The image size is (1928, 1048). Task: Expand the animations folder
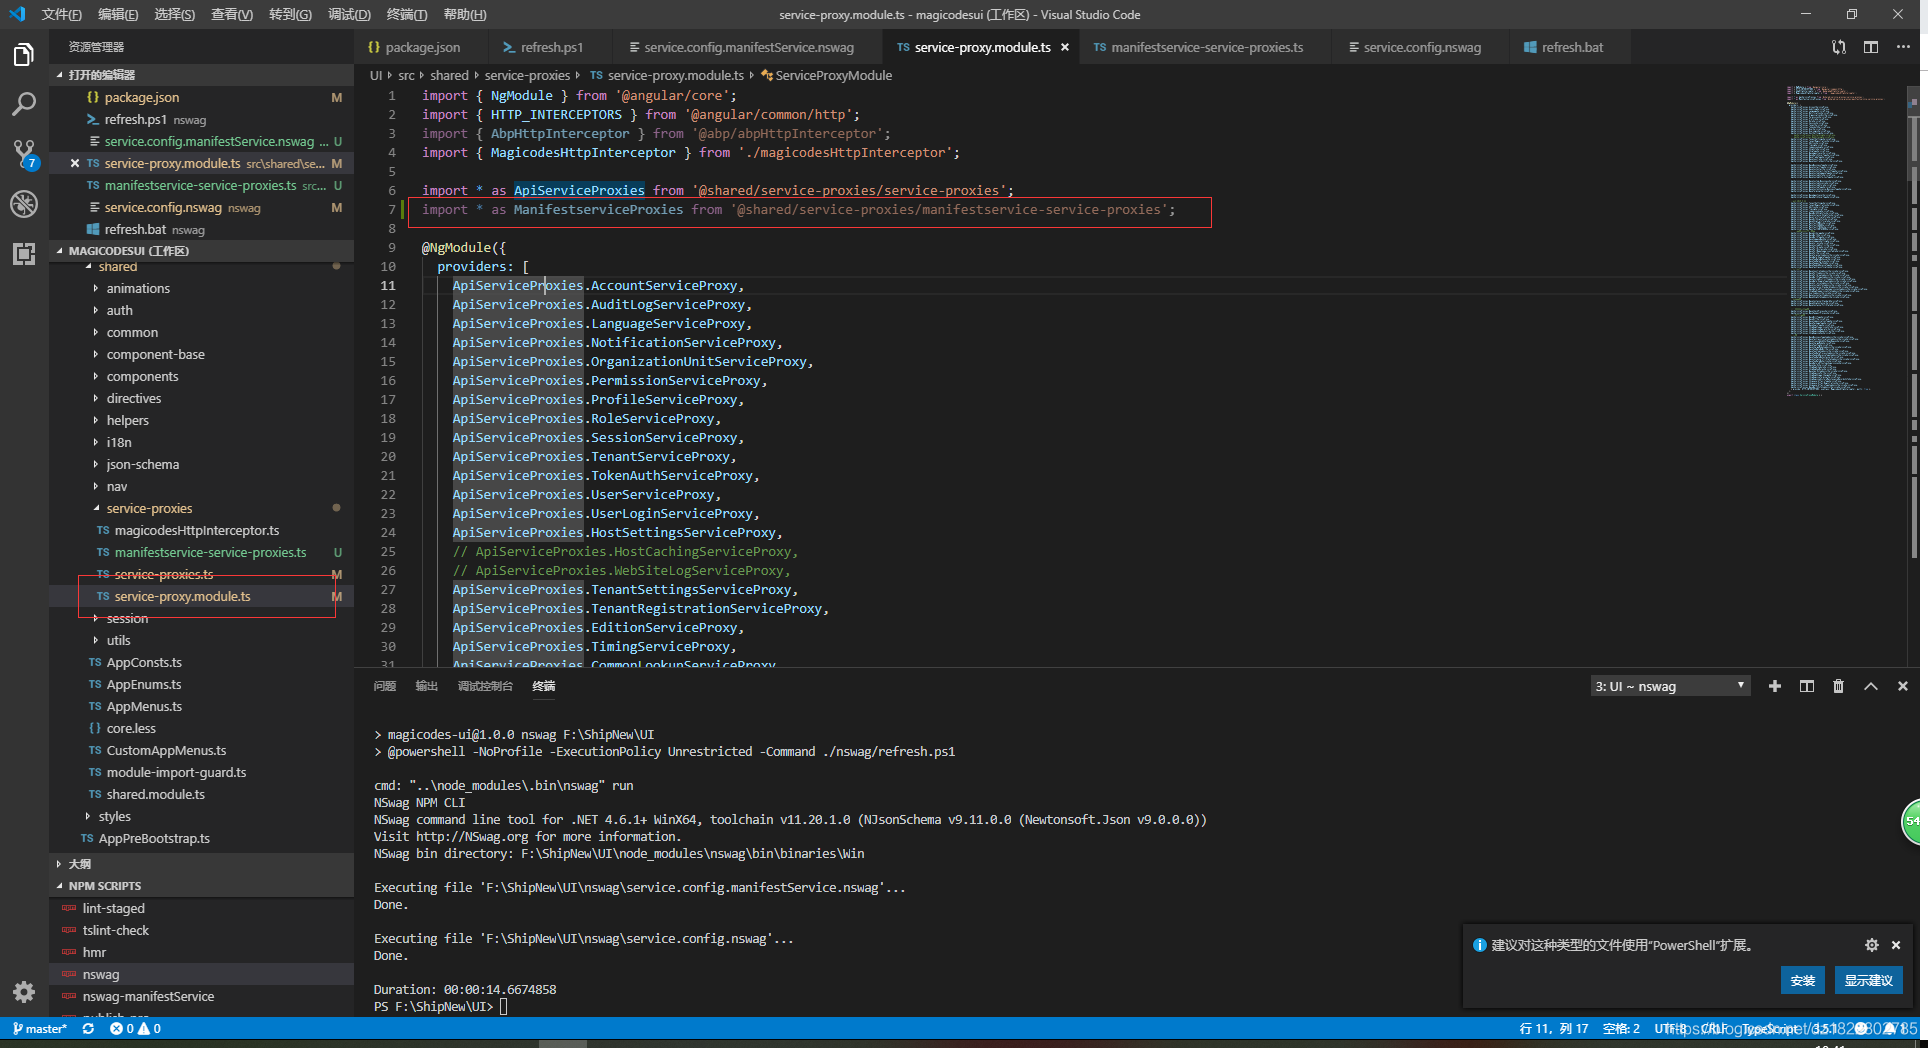[138, 288]
